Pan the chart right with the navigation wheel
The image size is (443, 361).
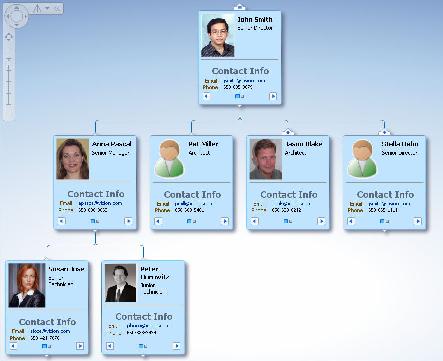[24, 16]
